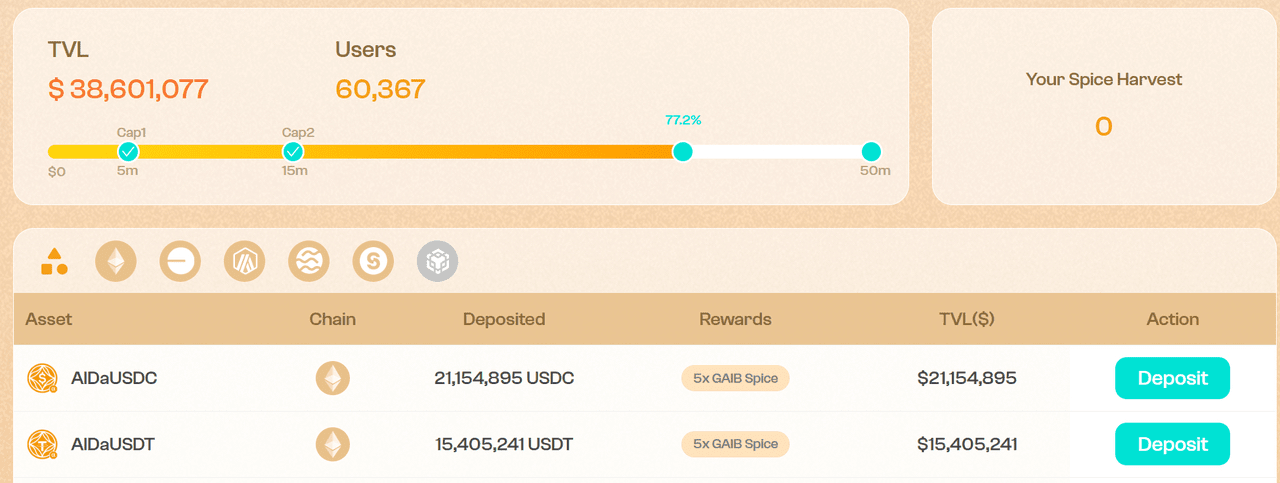
Task: Click the AIDaUSDC asset logo
Action: (x=43, y=378)
